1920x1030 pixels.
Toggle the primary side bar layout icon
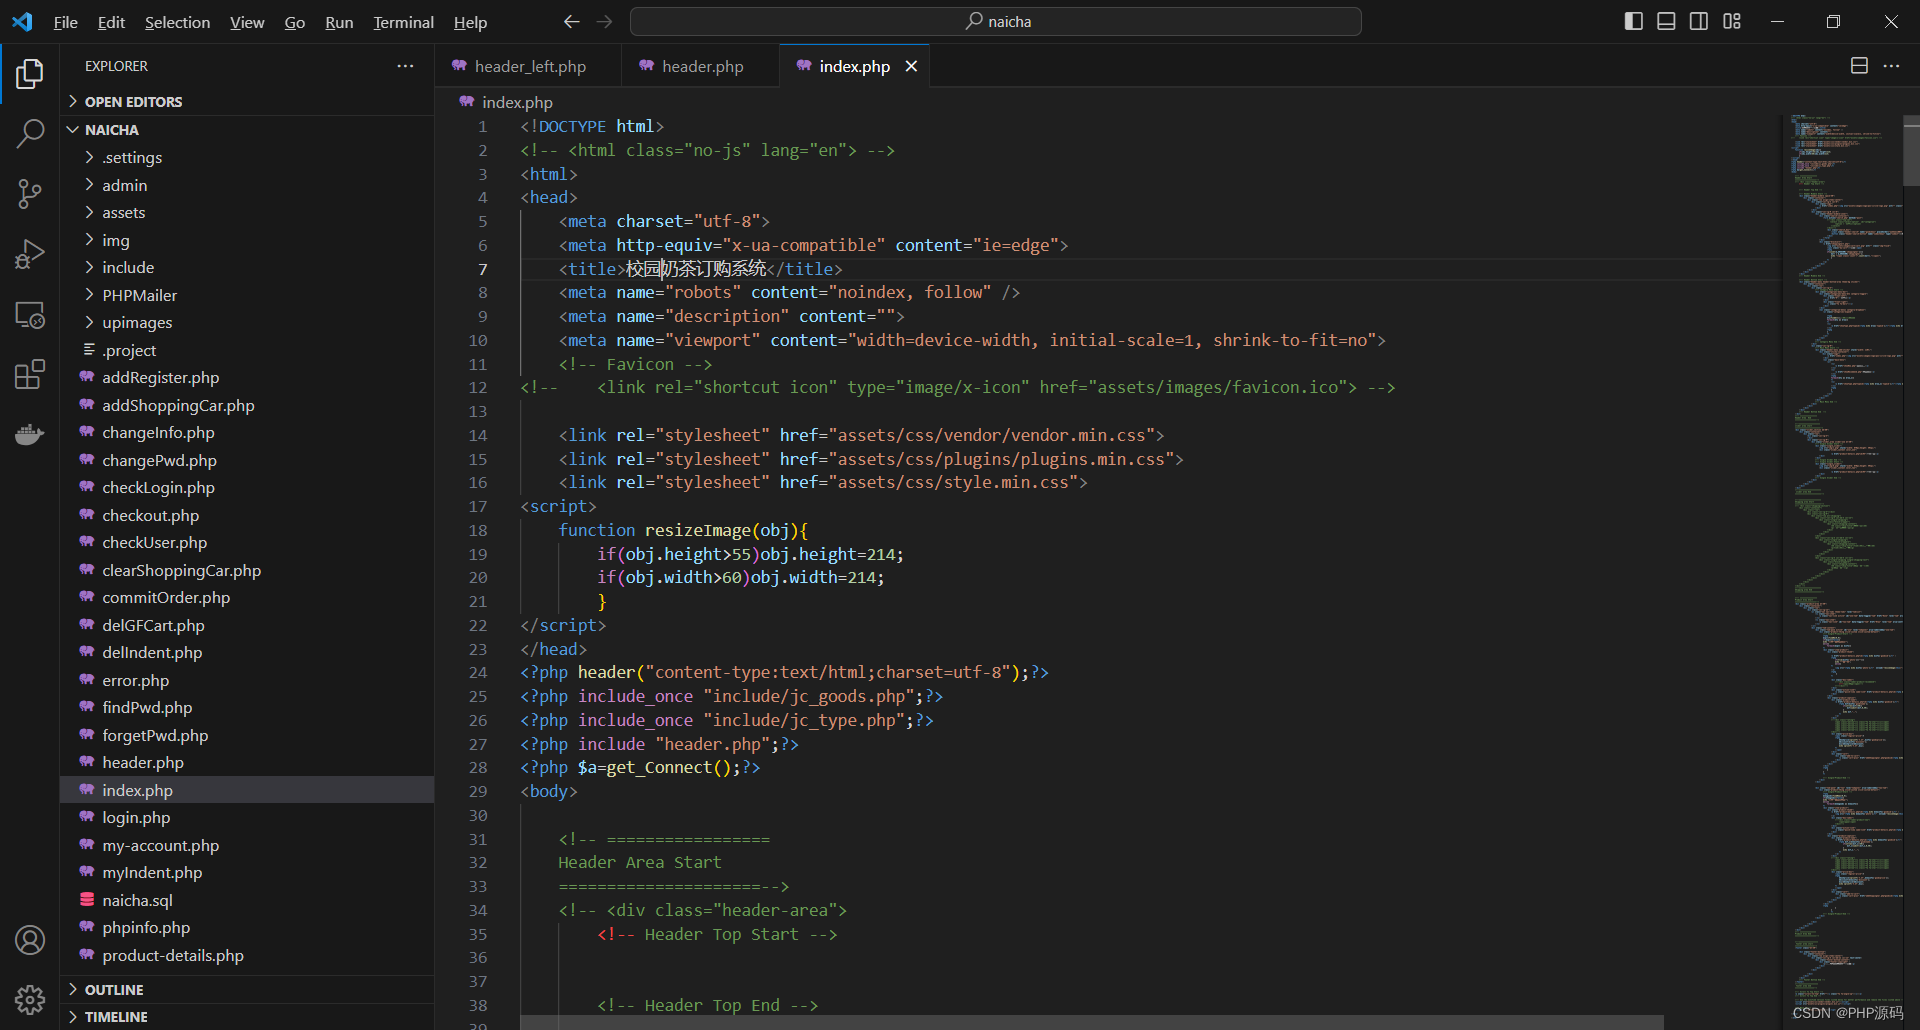pos(1634,21)
